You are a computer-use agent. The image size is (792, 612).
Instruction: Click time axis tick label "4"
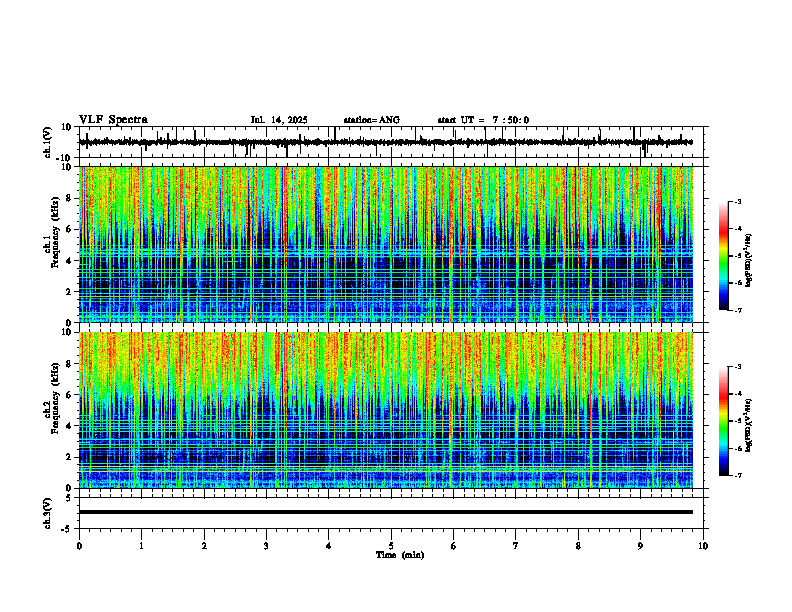coord(329,546)
